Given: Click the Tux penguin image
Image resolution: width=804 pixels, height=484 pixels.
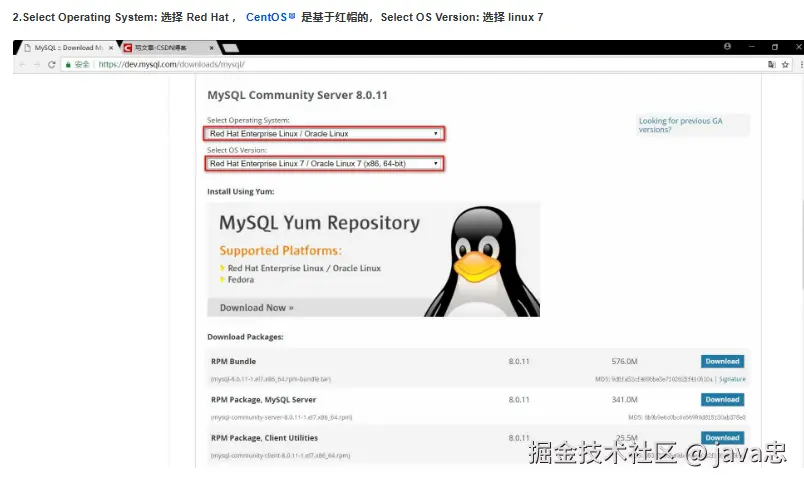Looking at the screenshot, I should coord(484,261).
